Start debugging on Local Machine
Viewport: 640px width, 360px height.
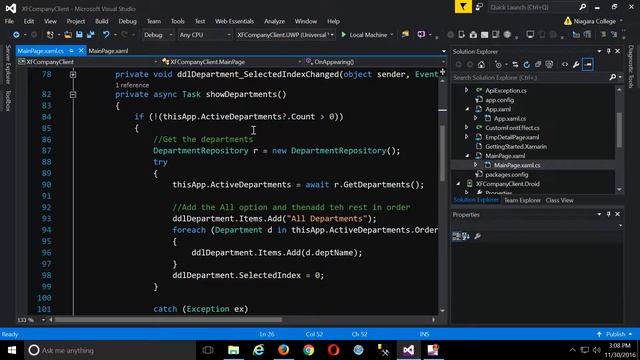pos(364,35)
